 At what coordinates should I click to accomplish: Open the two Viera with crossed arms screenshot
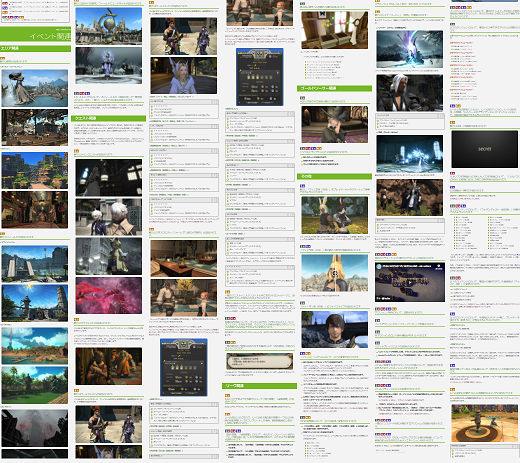pos(335,215)
